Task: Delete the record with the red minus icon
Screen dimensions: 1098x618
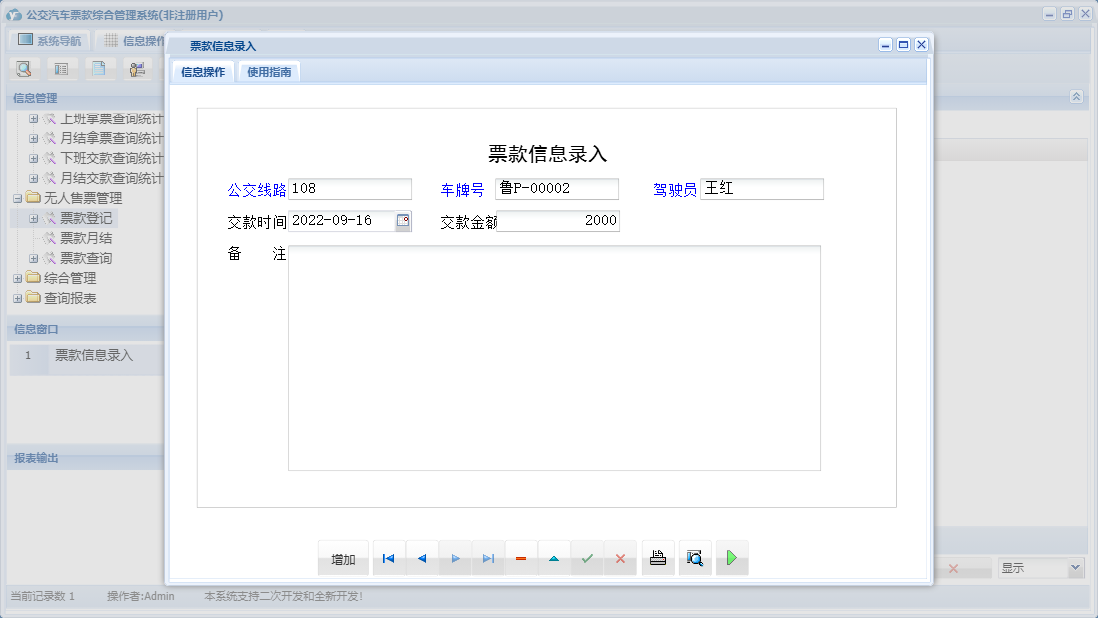Action: (x=521, y=558)
